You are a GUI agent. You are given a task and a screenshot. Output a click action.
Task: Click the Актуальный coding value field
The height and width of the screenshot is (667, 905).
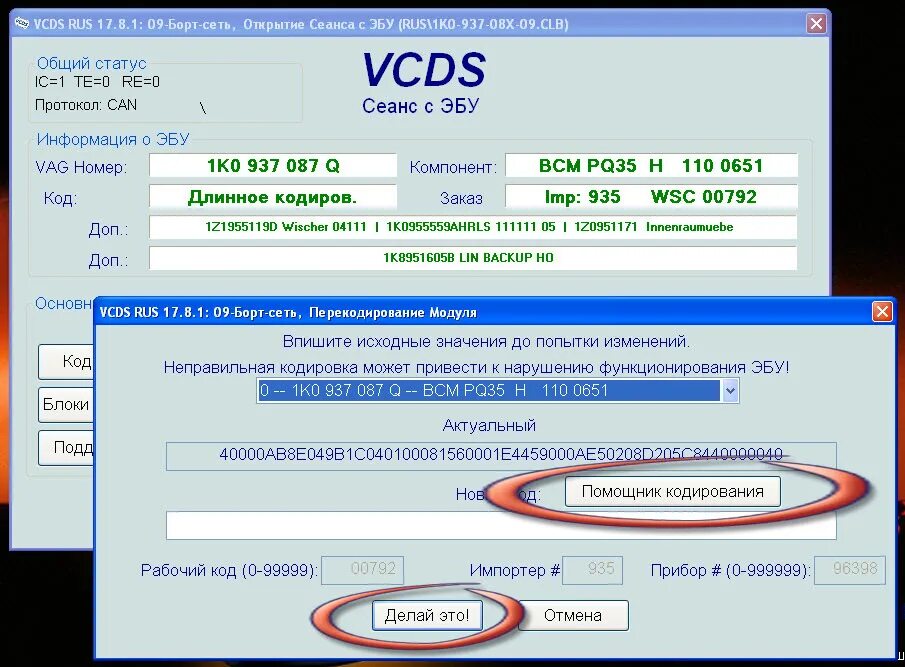[501, 456]
